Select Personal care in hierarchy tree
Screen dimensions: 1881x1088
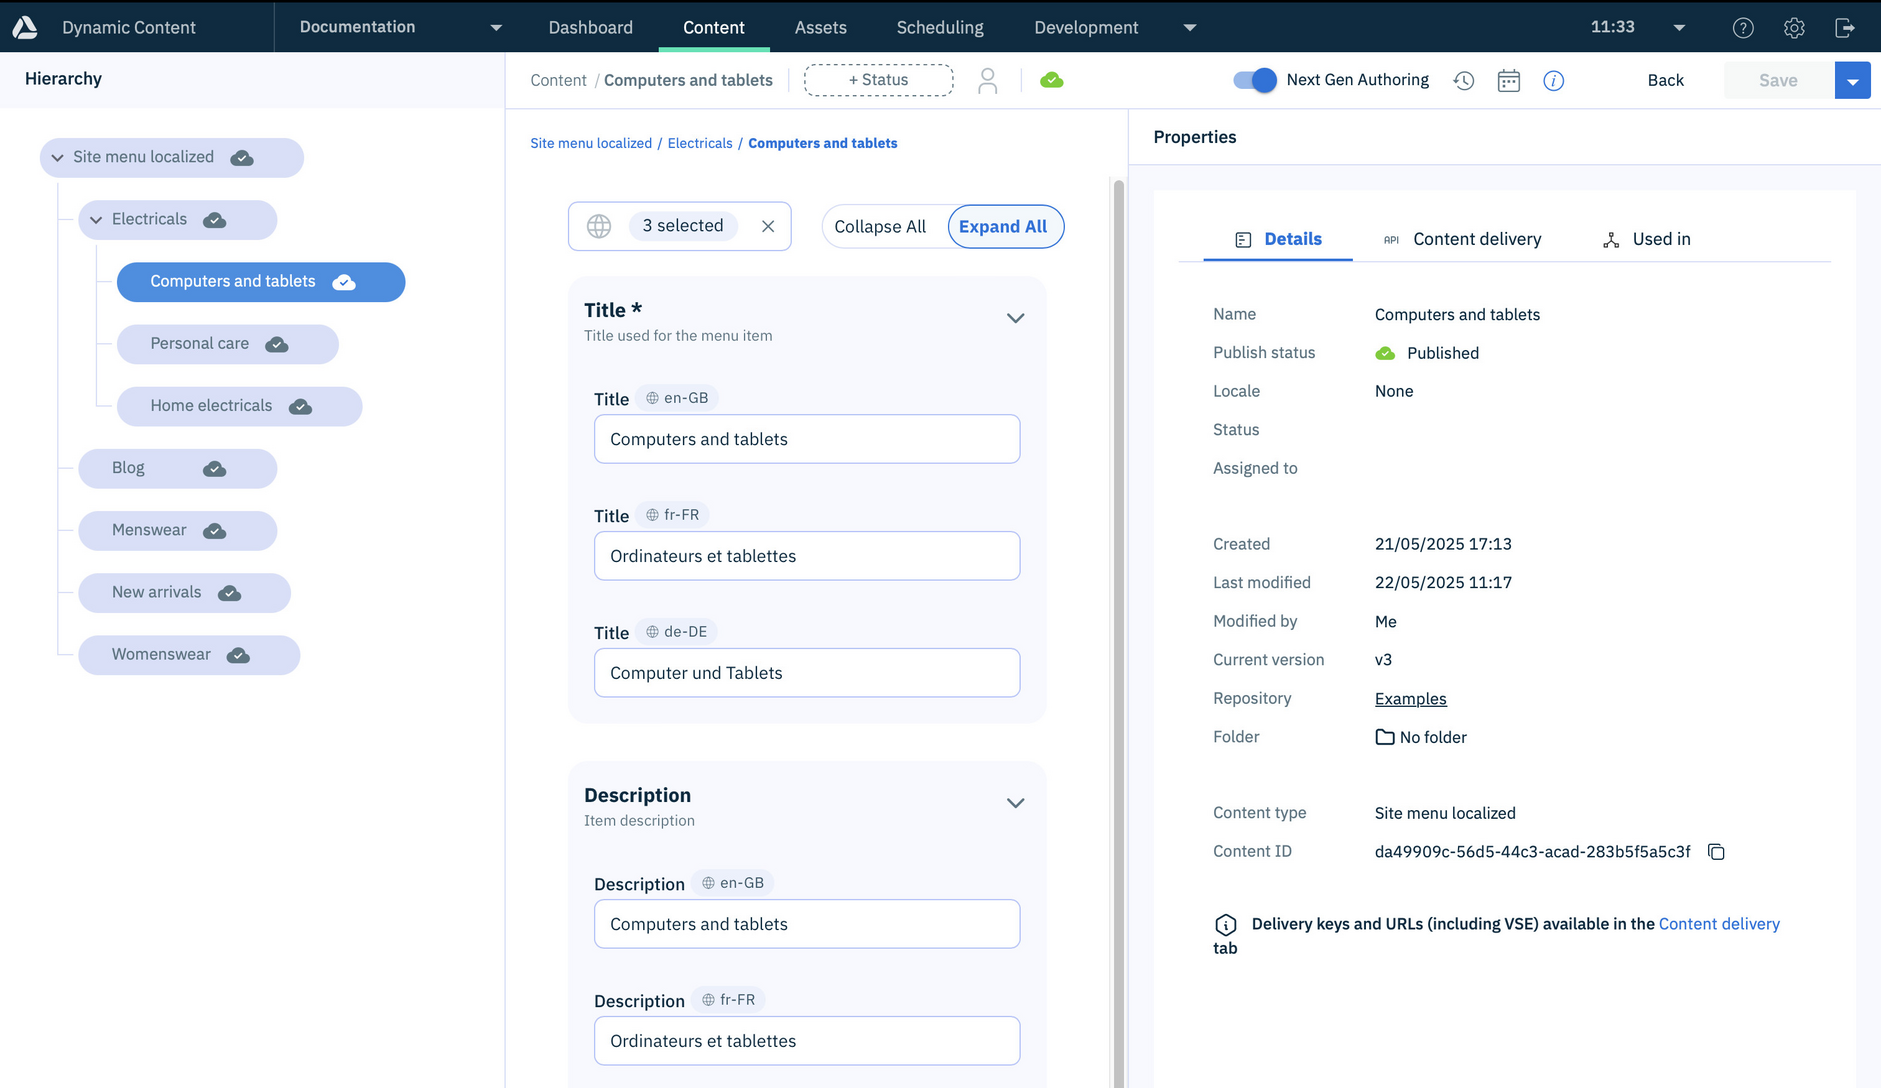click(227, 344)
